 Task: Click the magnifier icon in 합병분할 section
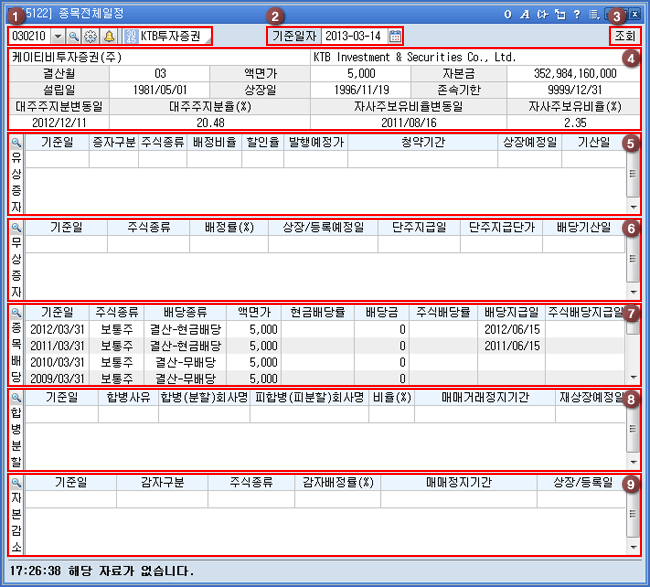(x=16, y=398)
